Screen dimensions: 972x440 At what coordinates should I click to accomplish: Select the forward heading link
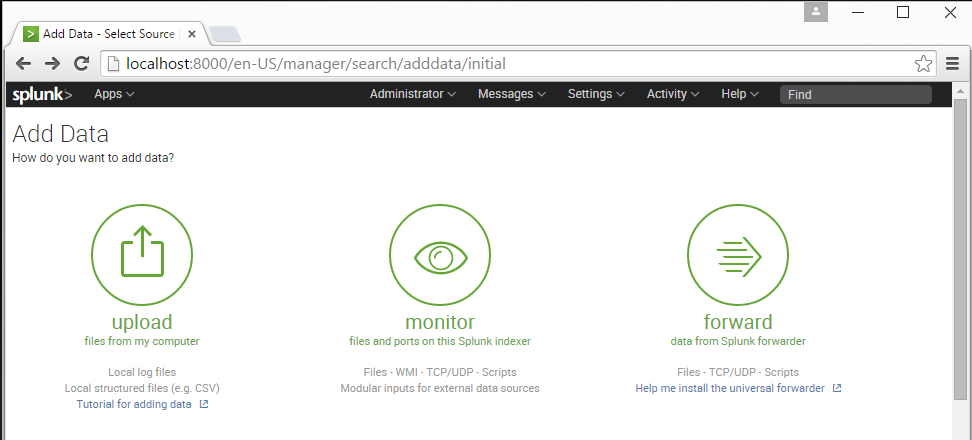(738, 322)
